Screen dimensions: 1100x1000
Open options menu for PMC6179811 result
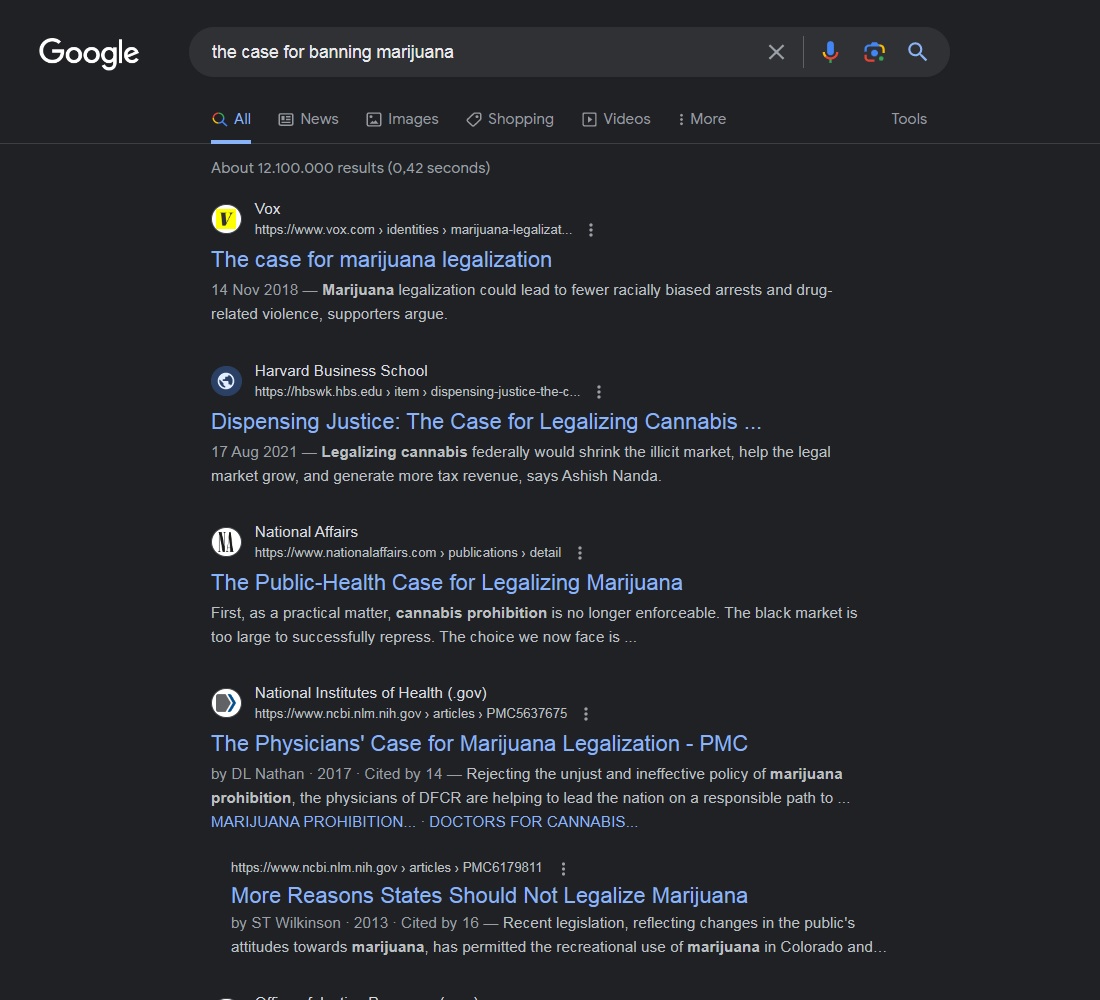point(563,868)
